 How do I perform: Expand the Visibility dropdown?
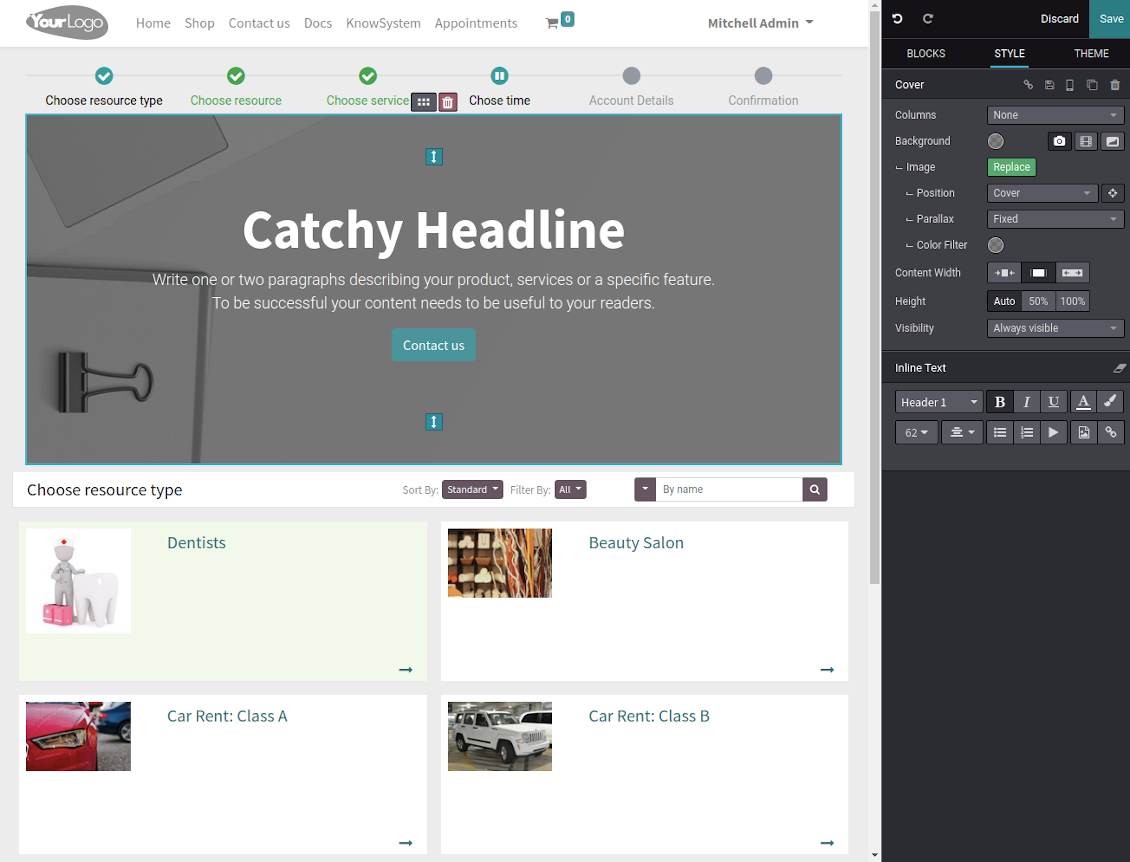pyautogui.click(x=1056, y=328)
